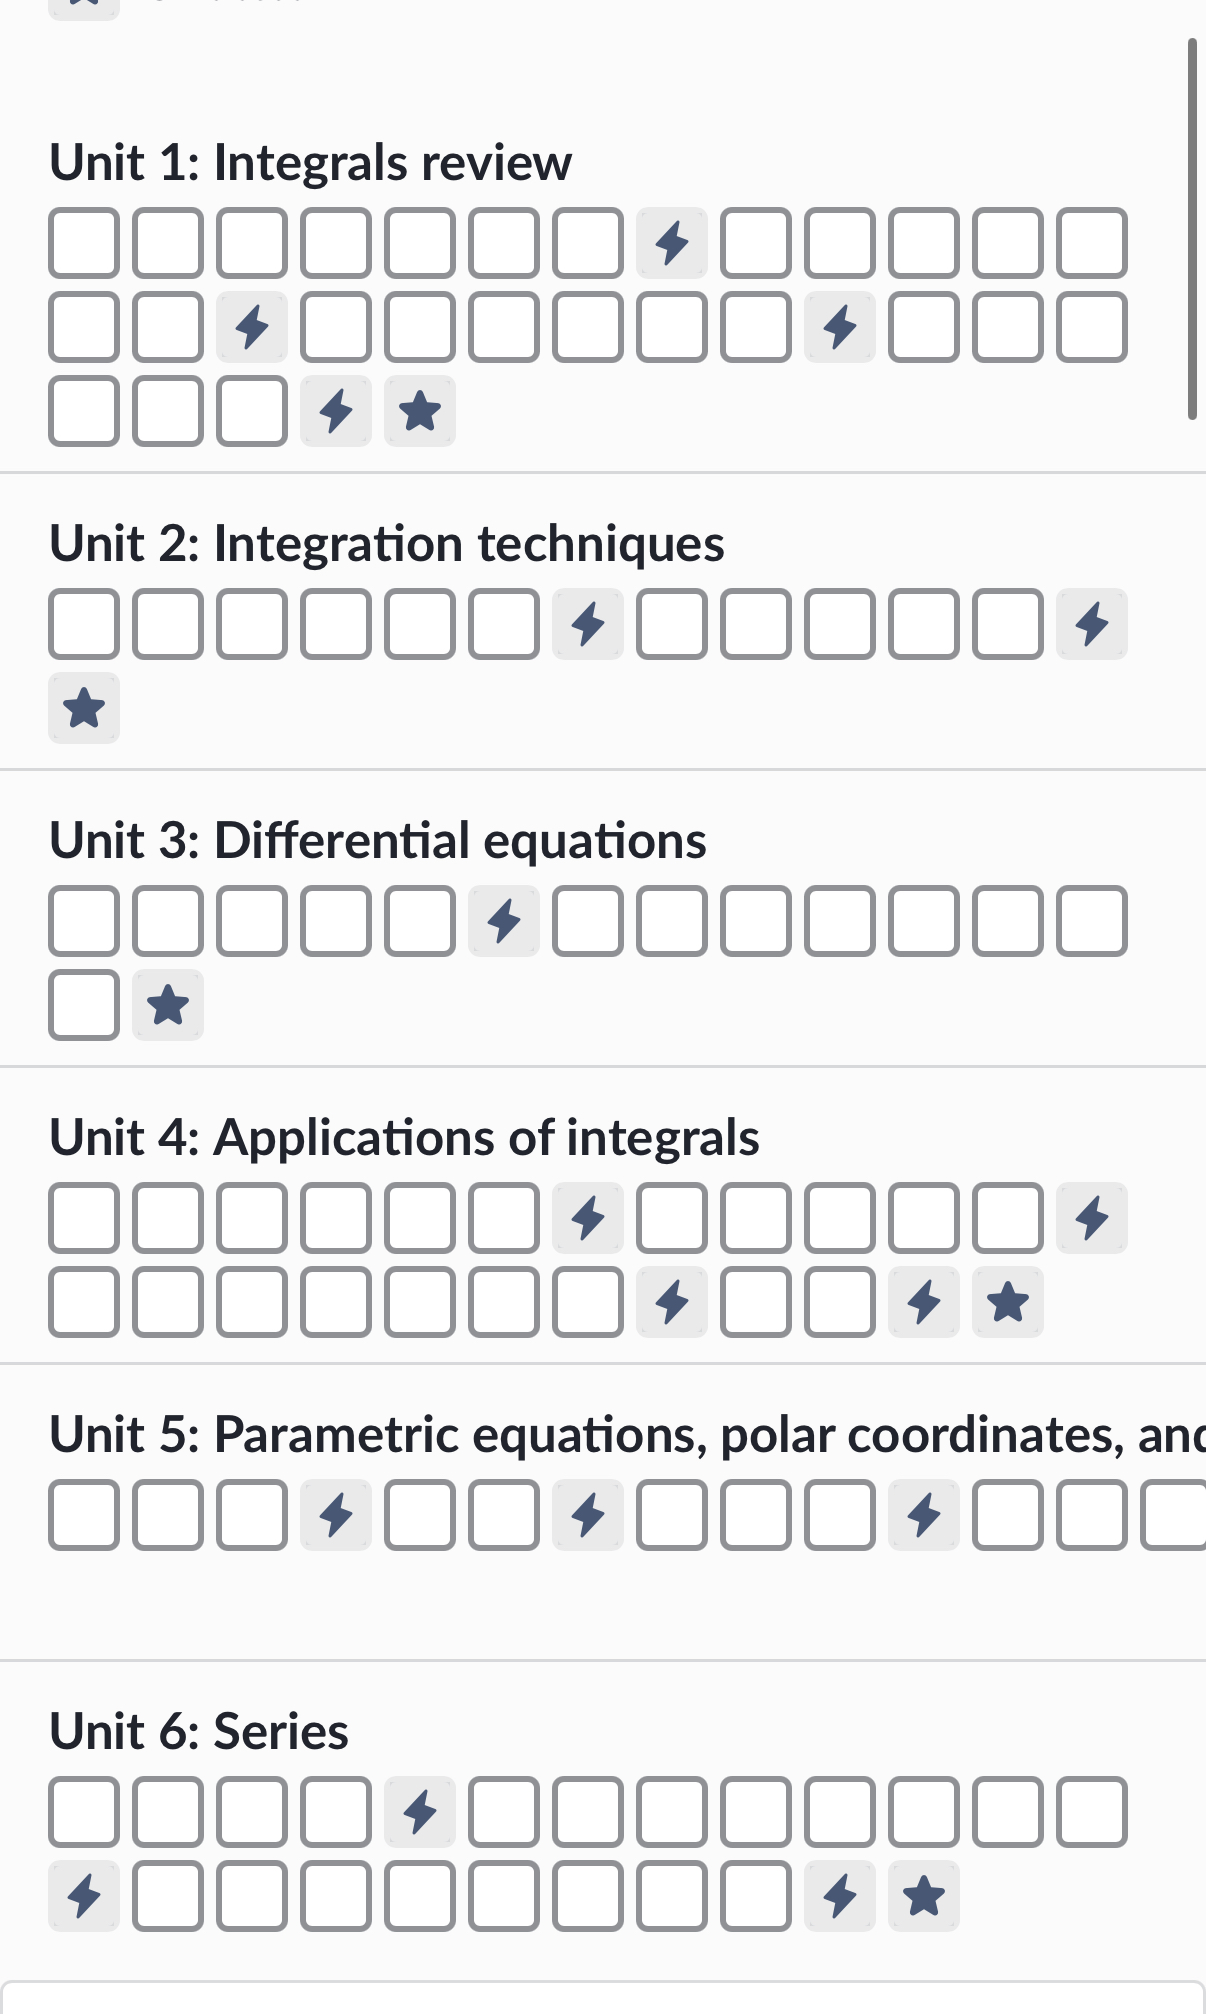Viewport: 1206px width, 2014px height.
Task: Open the only lightning quiz in Unit 3
Action: (504, 921)
